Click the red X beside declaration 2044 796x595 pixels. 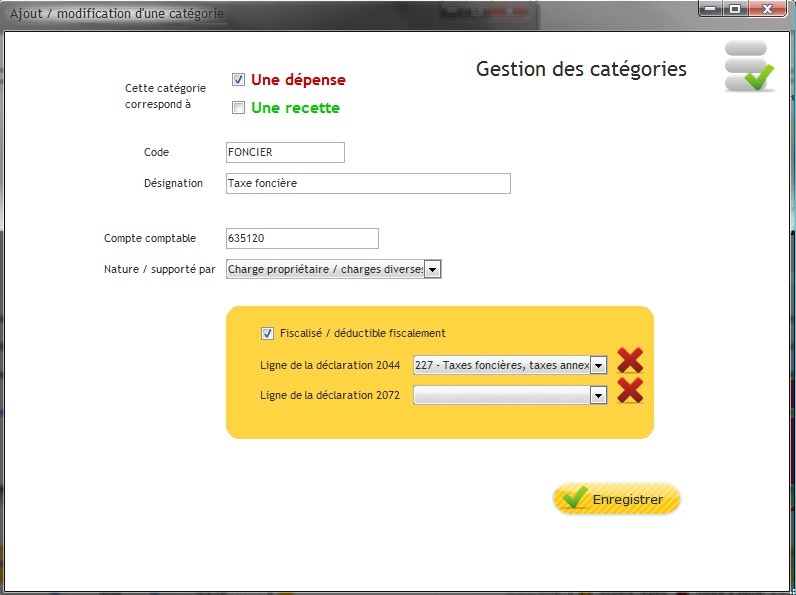(x=630, y=361)
